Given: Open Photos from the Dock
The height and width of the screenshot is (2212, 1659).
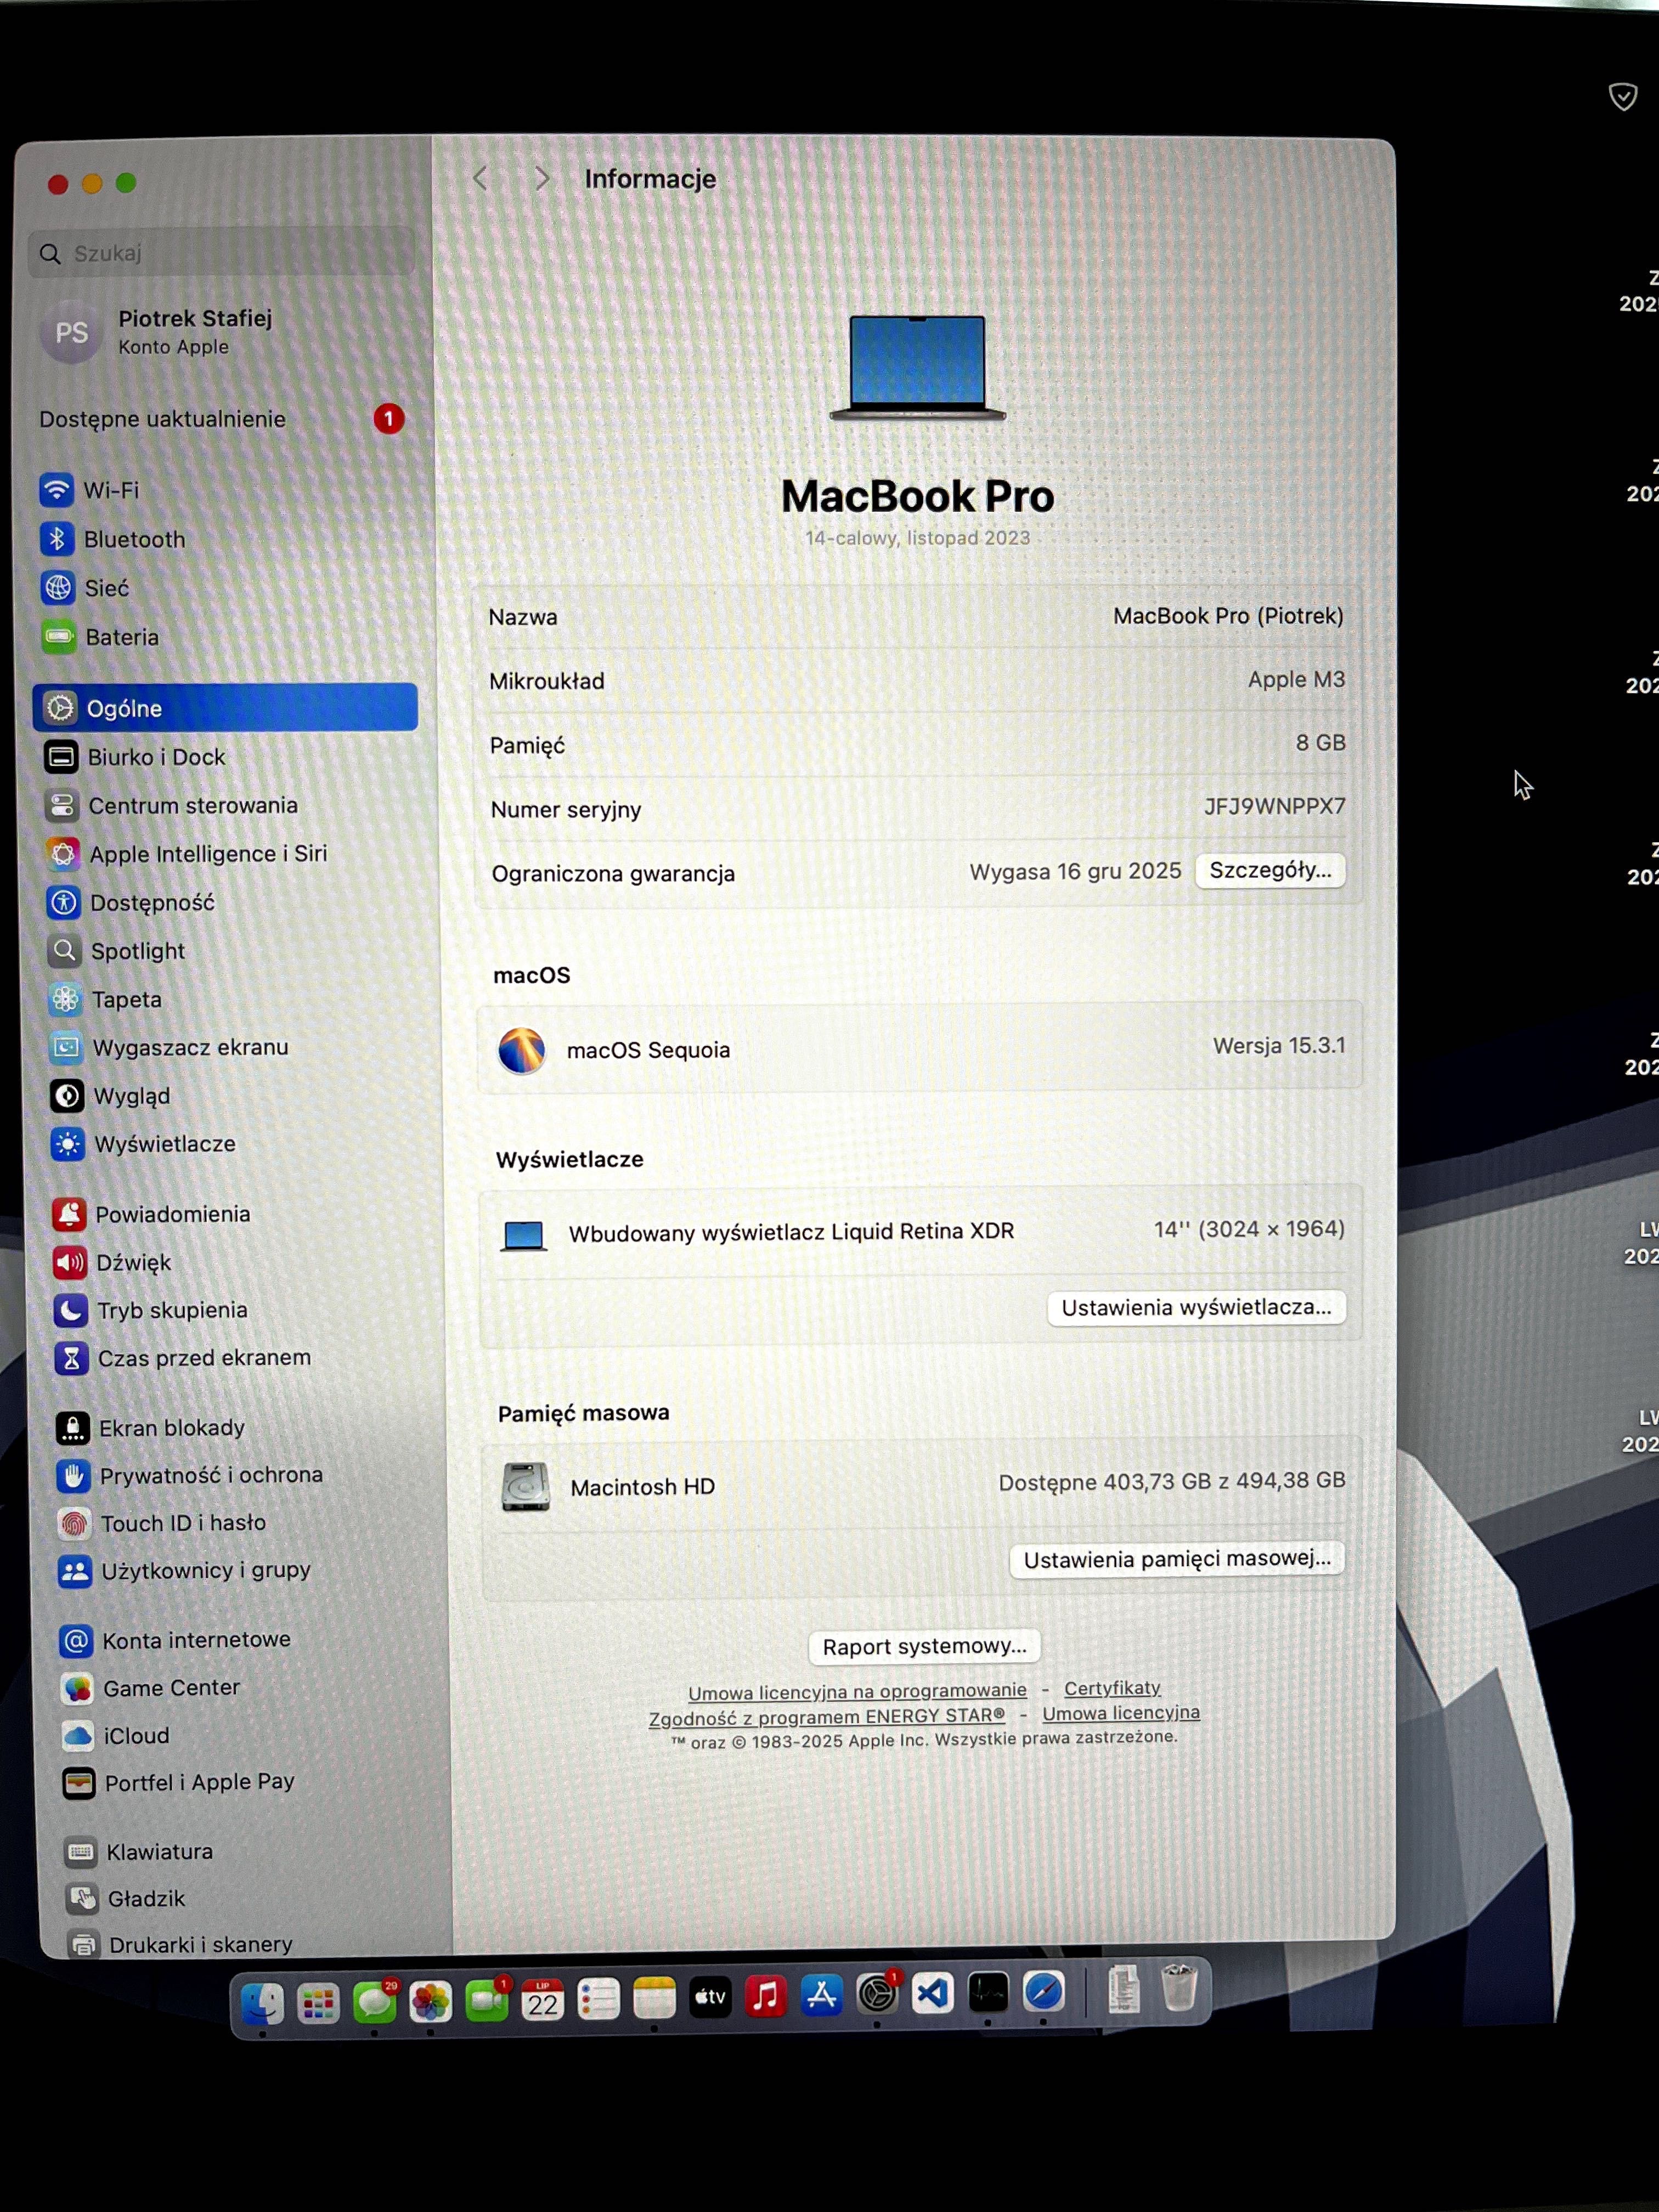Looking at the screenshot, I should pyautogui.click(x=430, y=2001).
